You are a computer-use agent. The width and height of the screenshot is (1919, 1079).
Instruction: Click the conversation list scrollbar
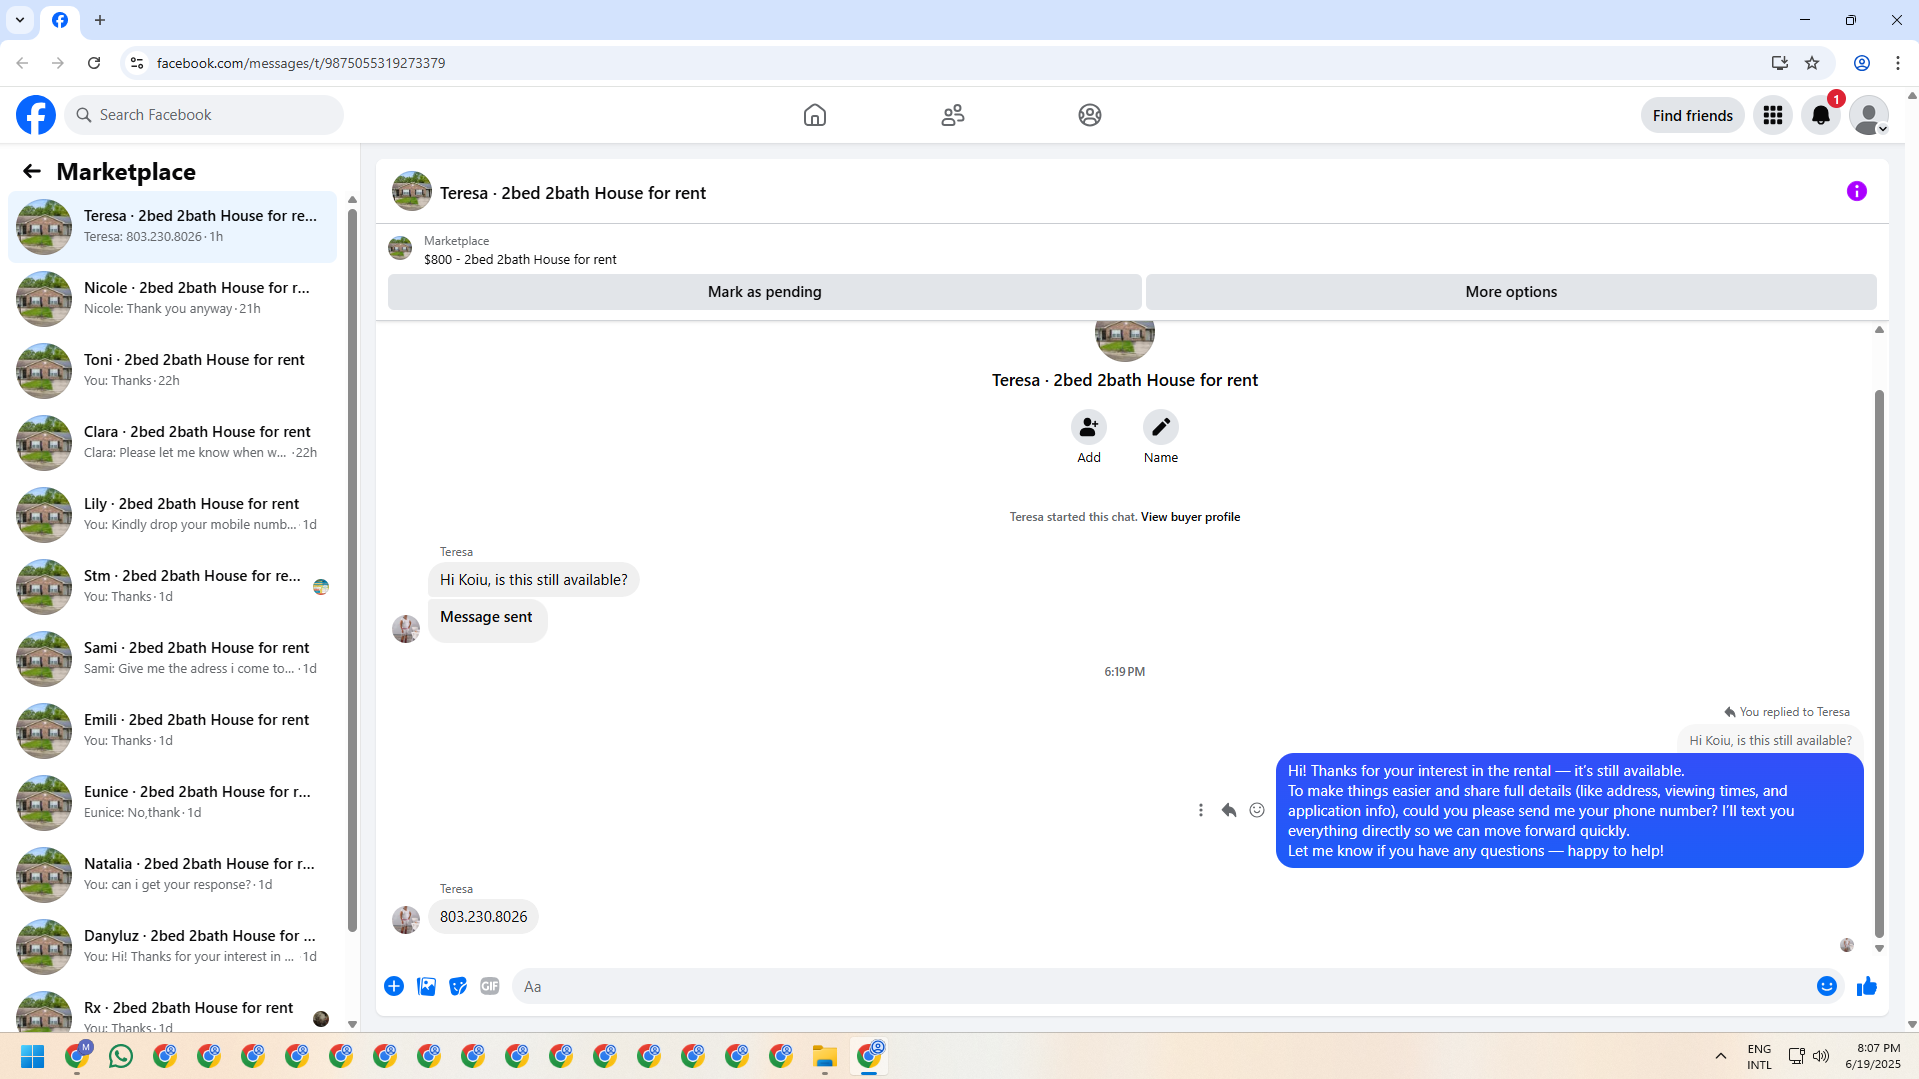pos(352,570)
